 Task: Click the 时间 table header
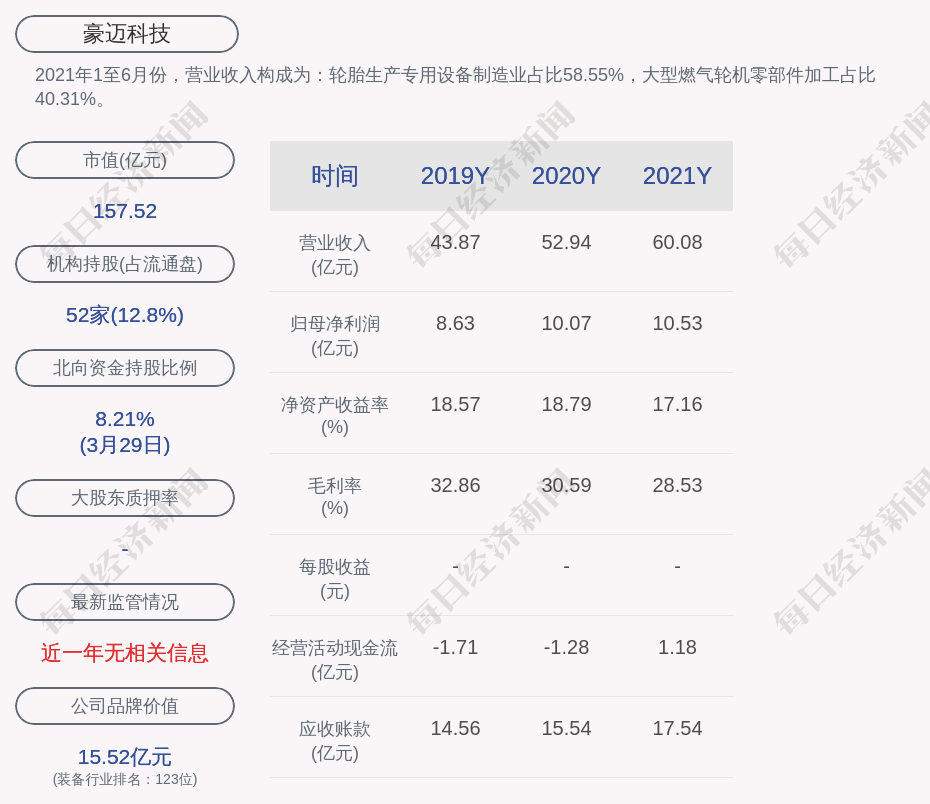[335, 176]
